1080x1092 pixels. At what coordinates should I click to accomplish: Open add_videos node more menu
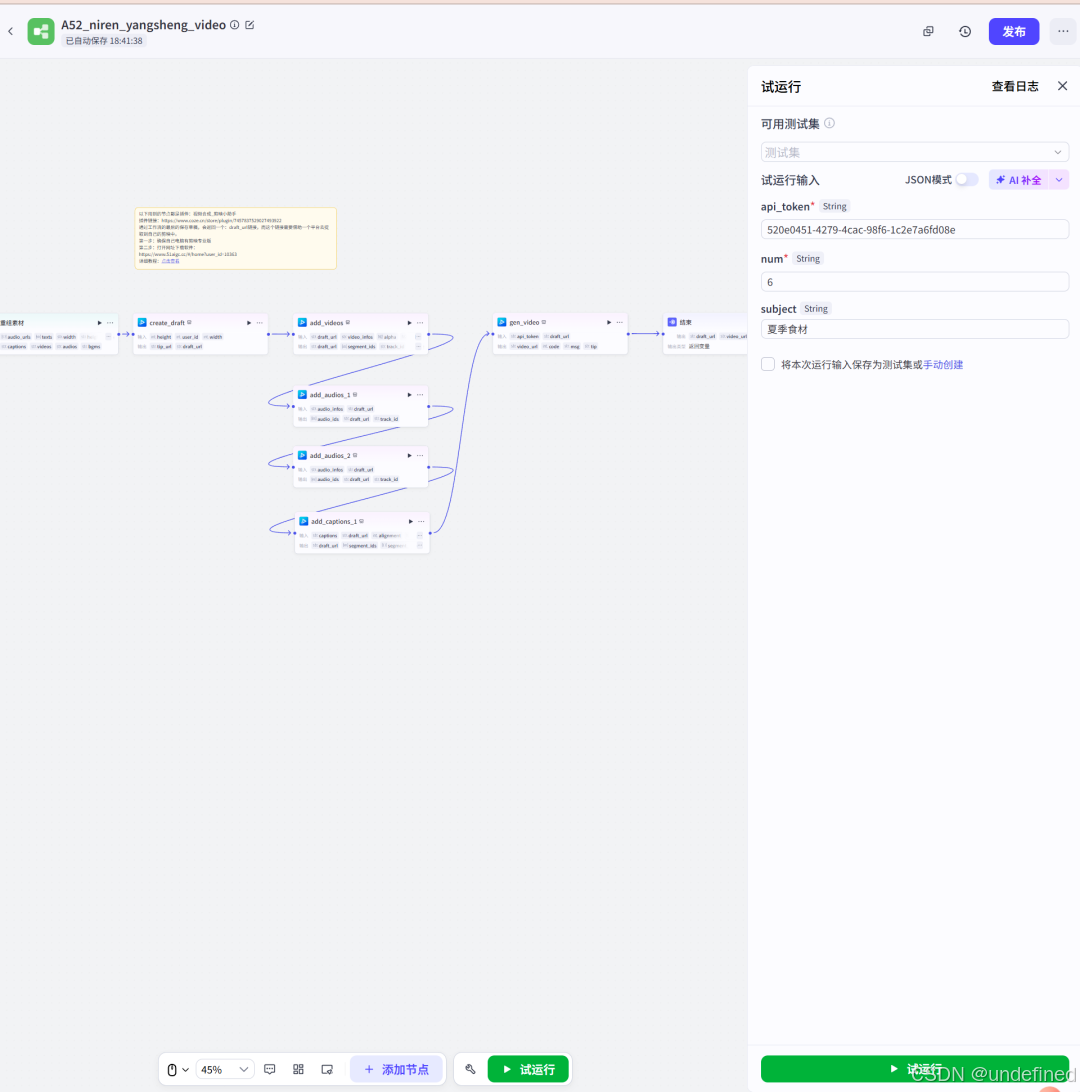coord(420,322)
